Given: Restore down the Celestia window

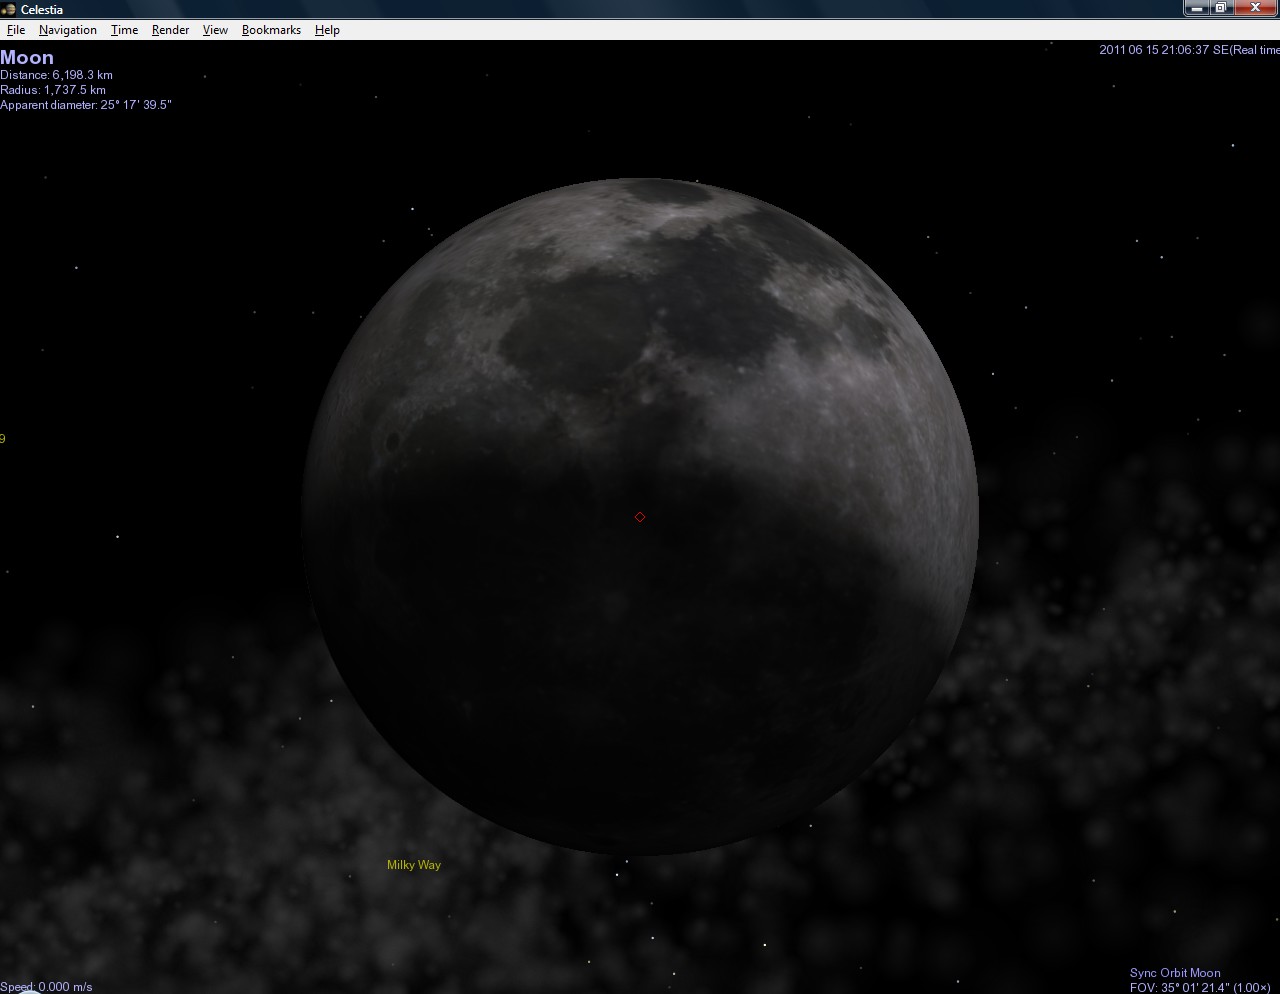Looking at the screenshot, I should 1221,8.
